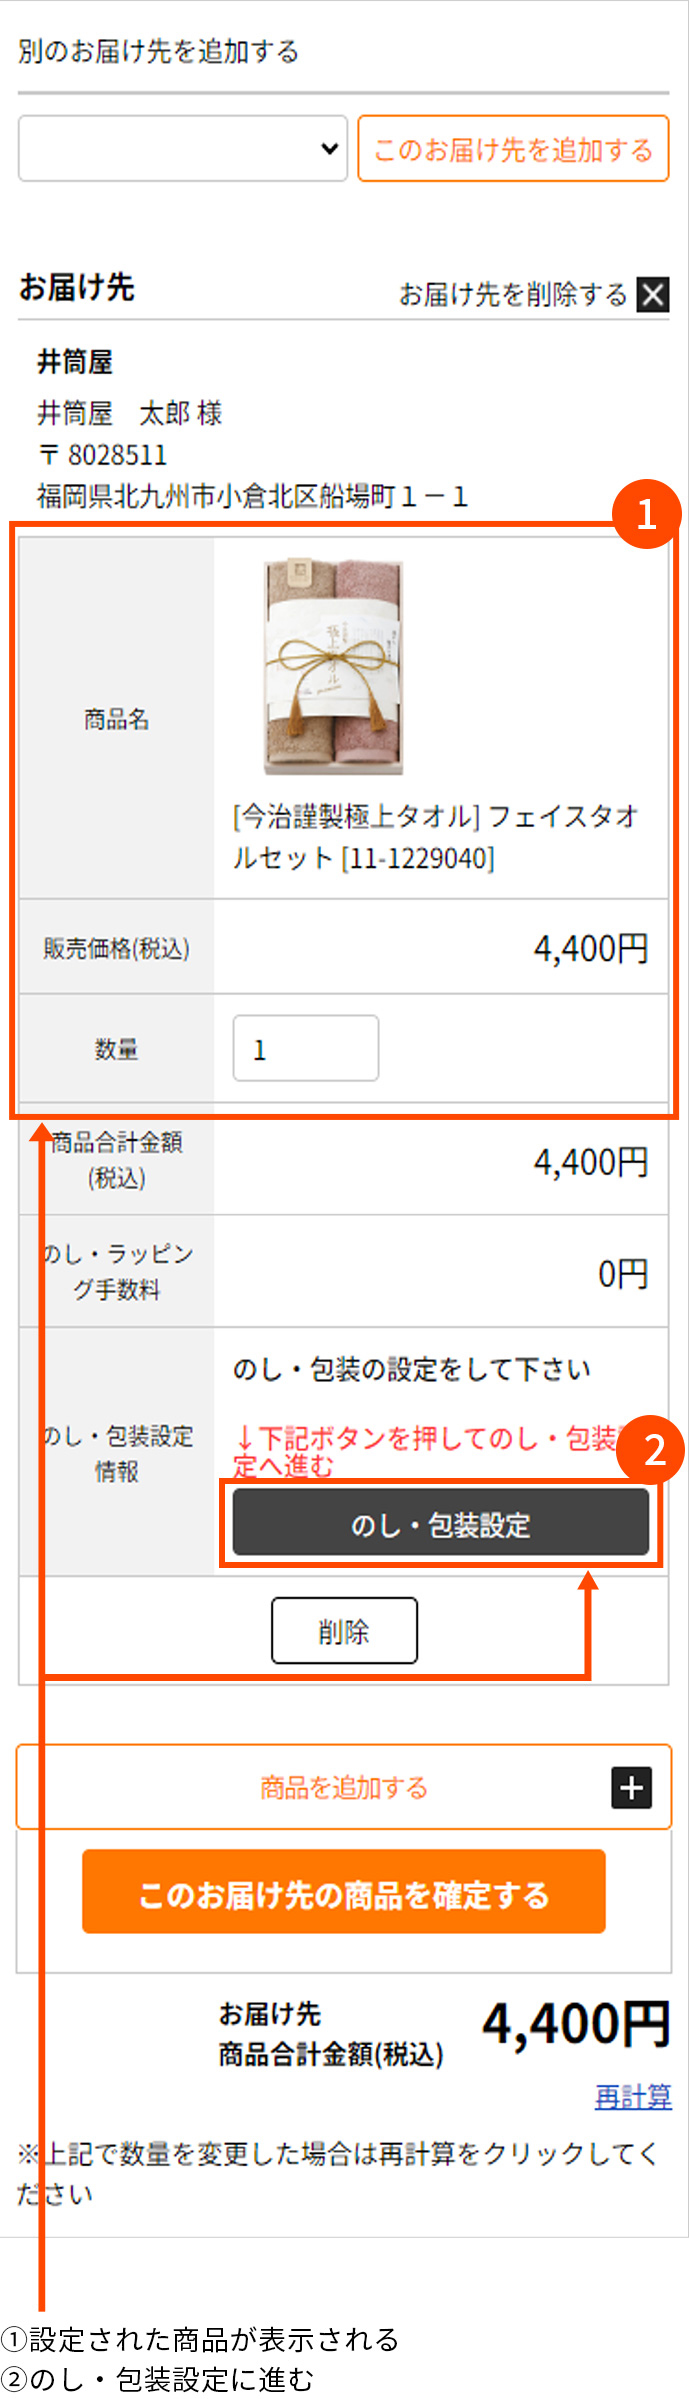This screenshot has height=2399, width=690.
Task: Click the 削除 button
Action: 344,1631
